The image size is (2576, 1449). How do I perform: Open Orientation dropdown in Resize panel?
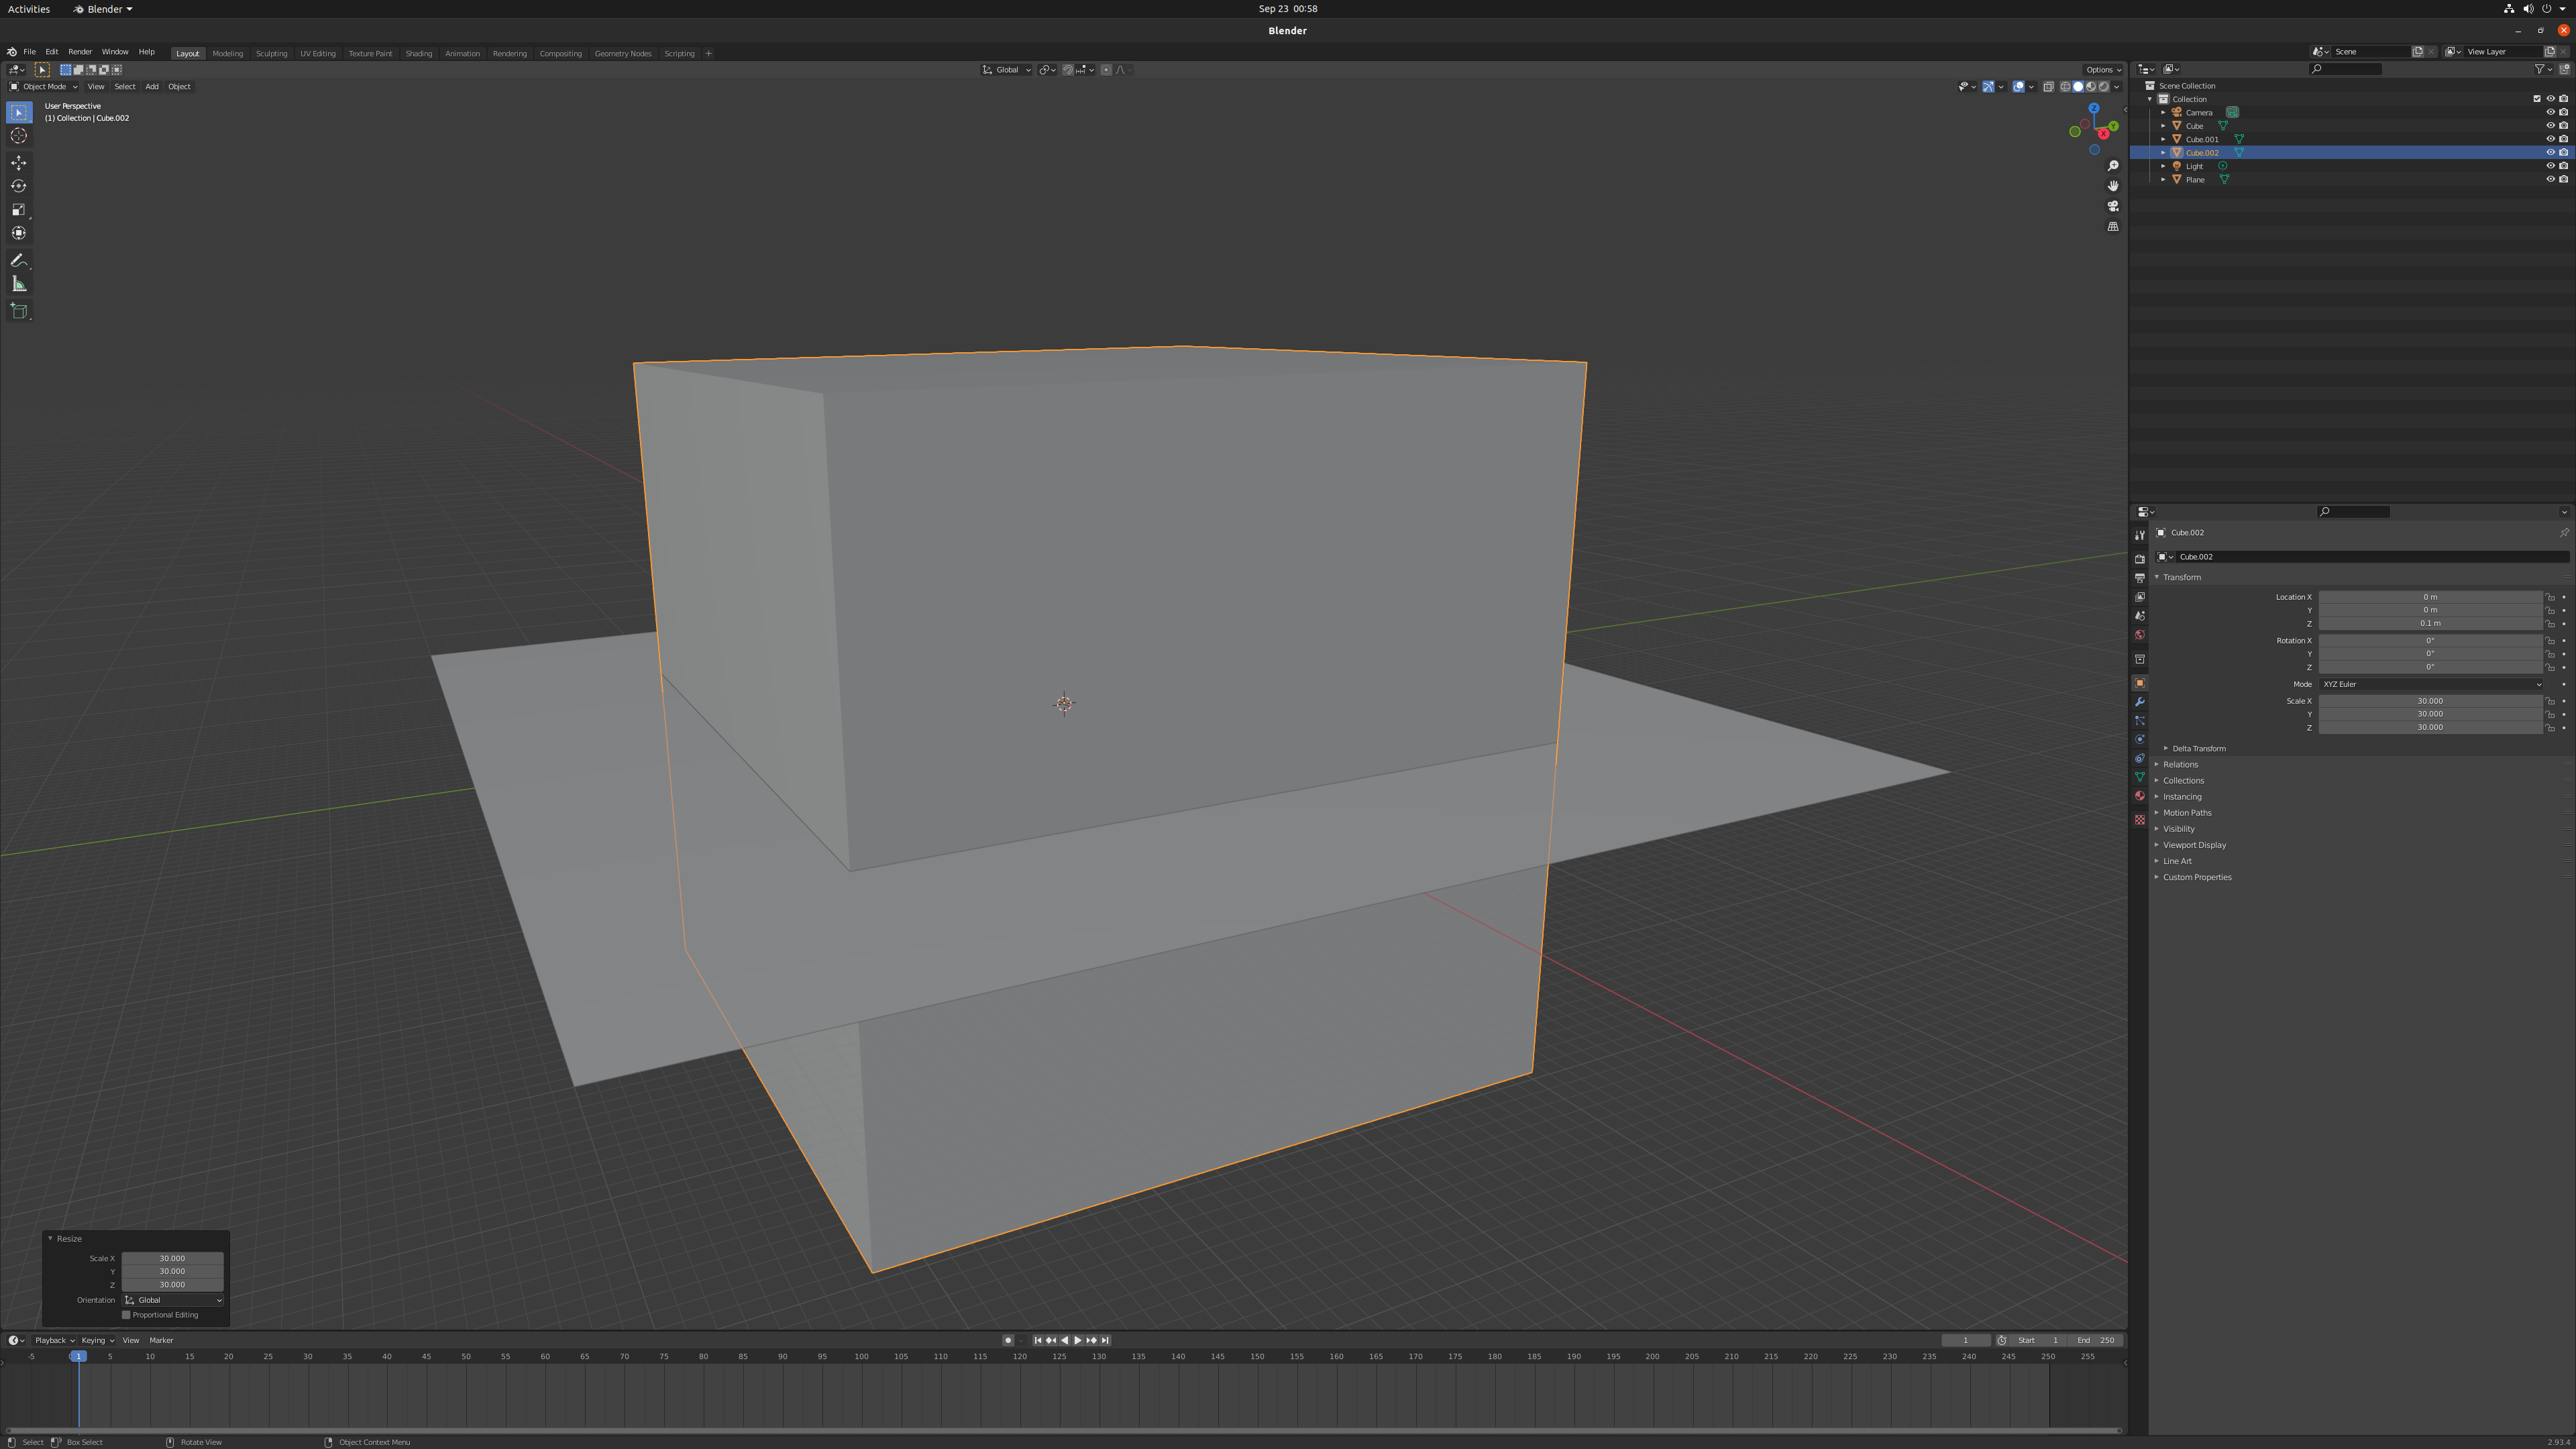173,1300
